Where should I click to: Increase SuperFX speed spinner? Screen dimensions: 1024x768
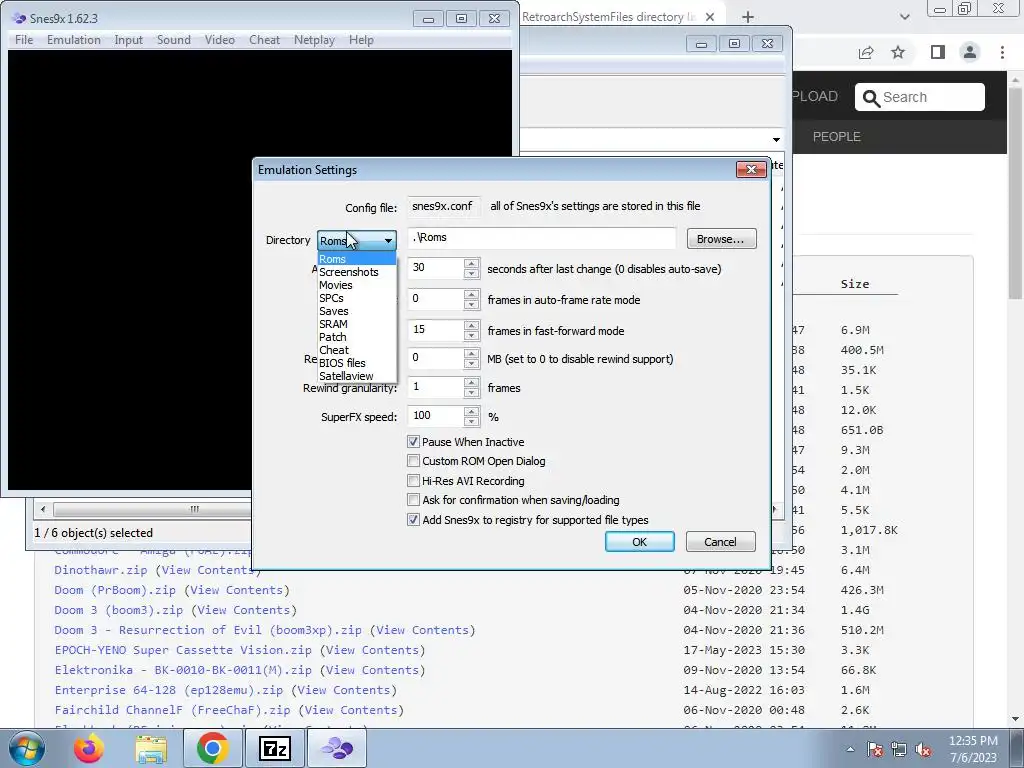point(472,412)
